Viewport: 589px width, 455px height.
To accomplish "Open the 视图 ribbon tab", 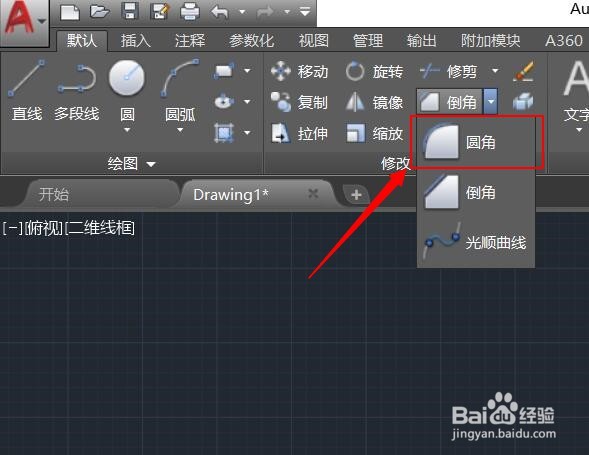I will 314,41.
